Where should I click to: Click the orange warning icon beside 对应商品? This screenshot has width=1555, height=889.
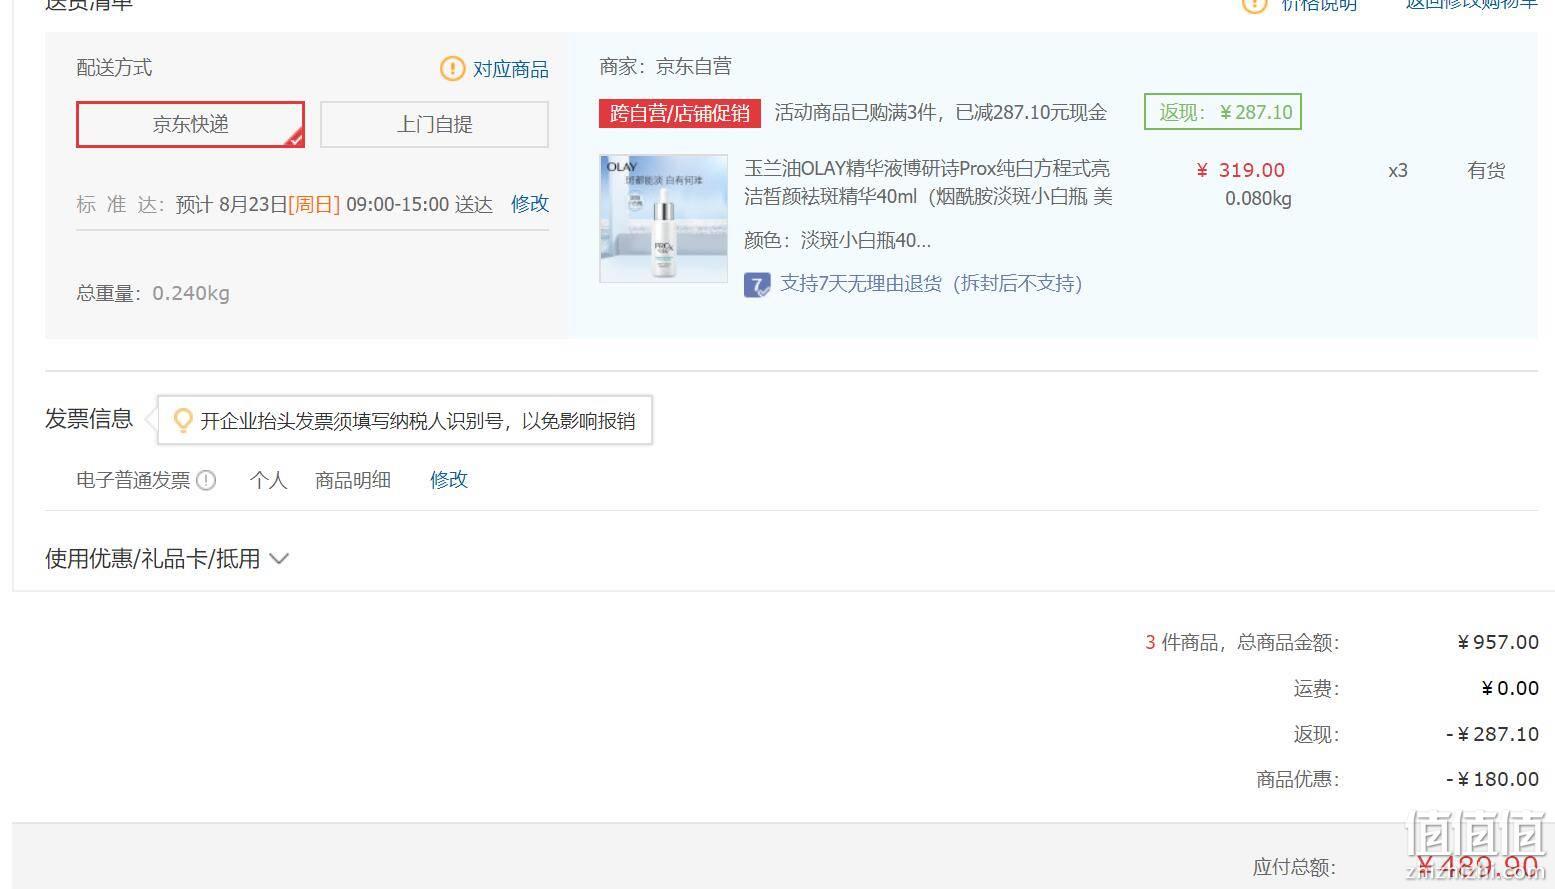pos(452,68)
